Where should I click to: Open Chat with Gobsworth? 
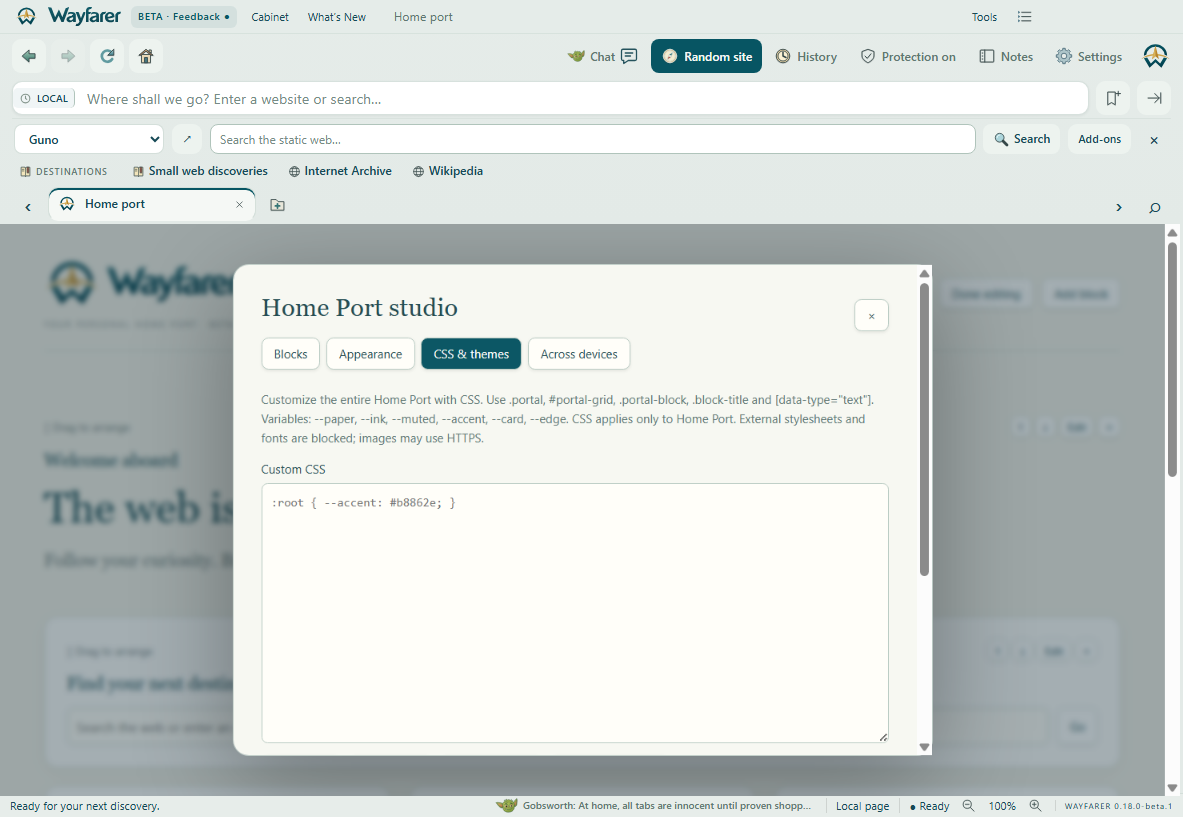click(x=602, y=57)
